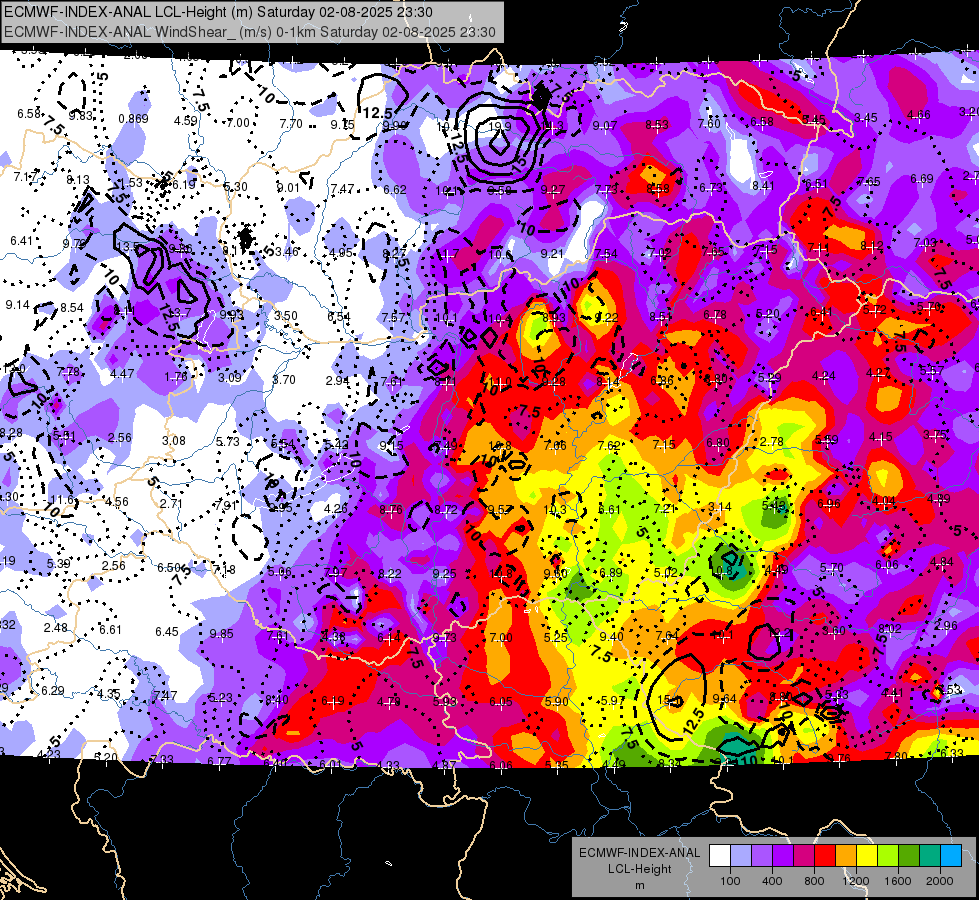Click the 4.47 grid value
This screenshot has height=900, width=979.
pyautogui.click(x=122, y=373)
